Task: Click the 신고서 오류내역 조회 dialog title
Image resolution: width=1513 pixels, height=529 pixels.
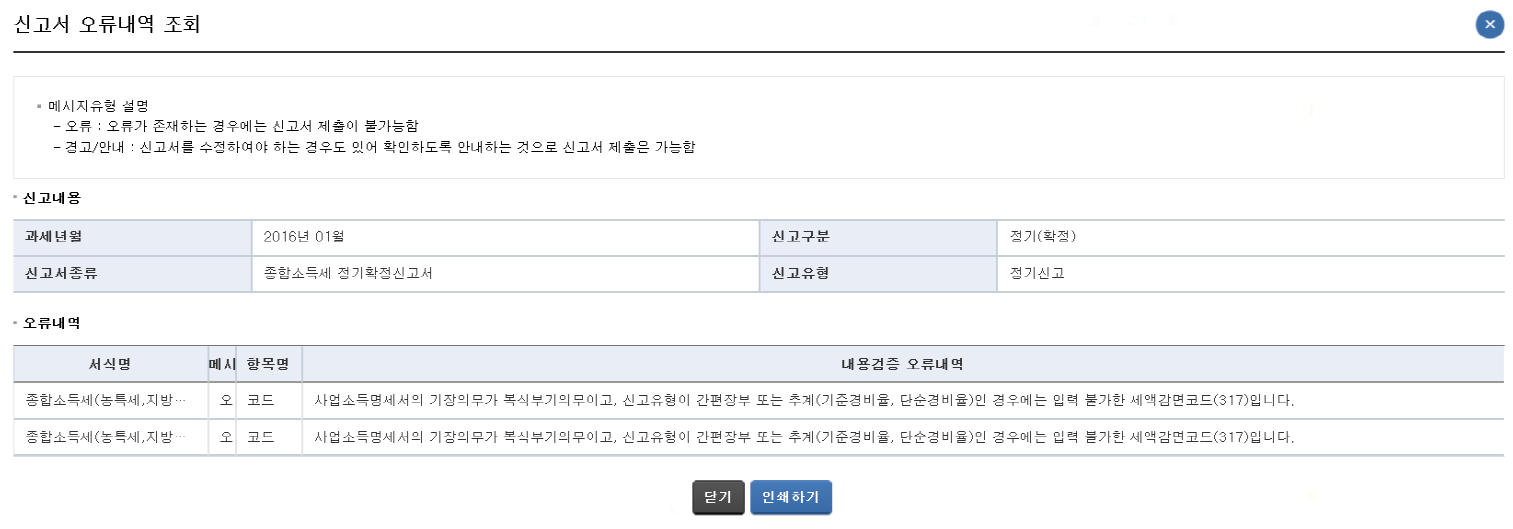Action: pos(107,25)
